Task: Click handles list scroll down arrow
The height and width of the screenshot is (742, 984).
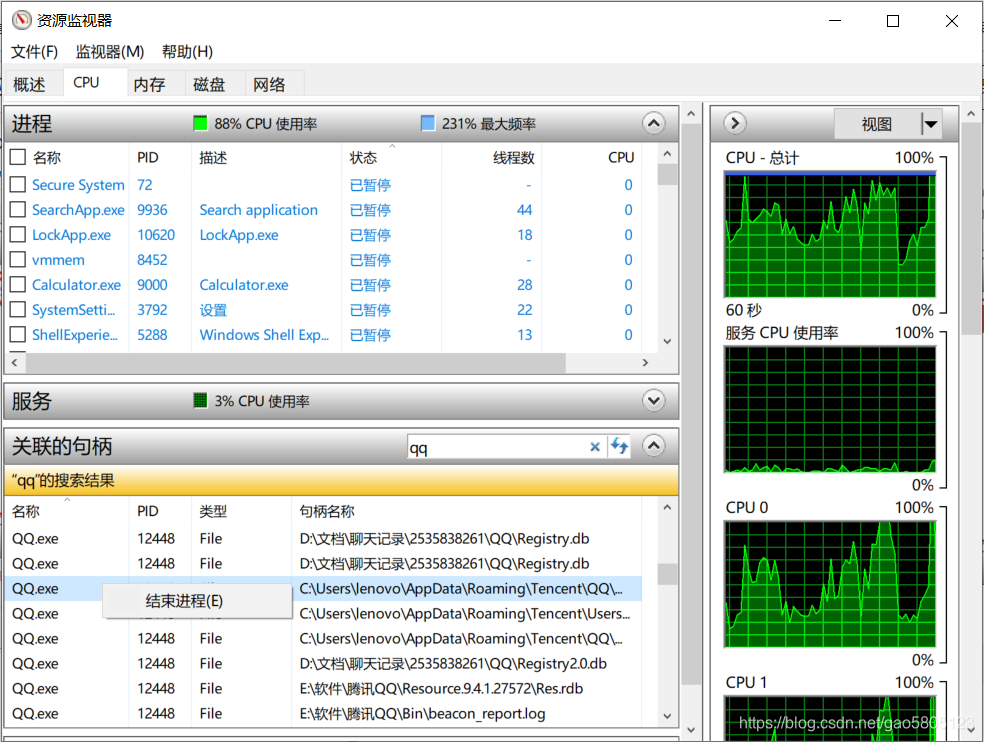Action: click(667, 716)
